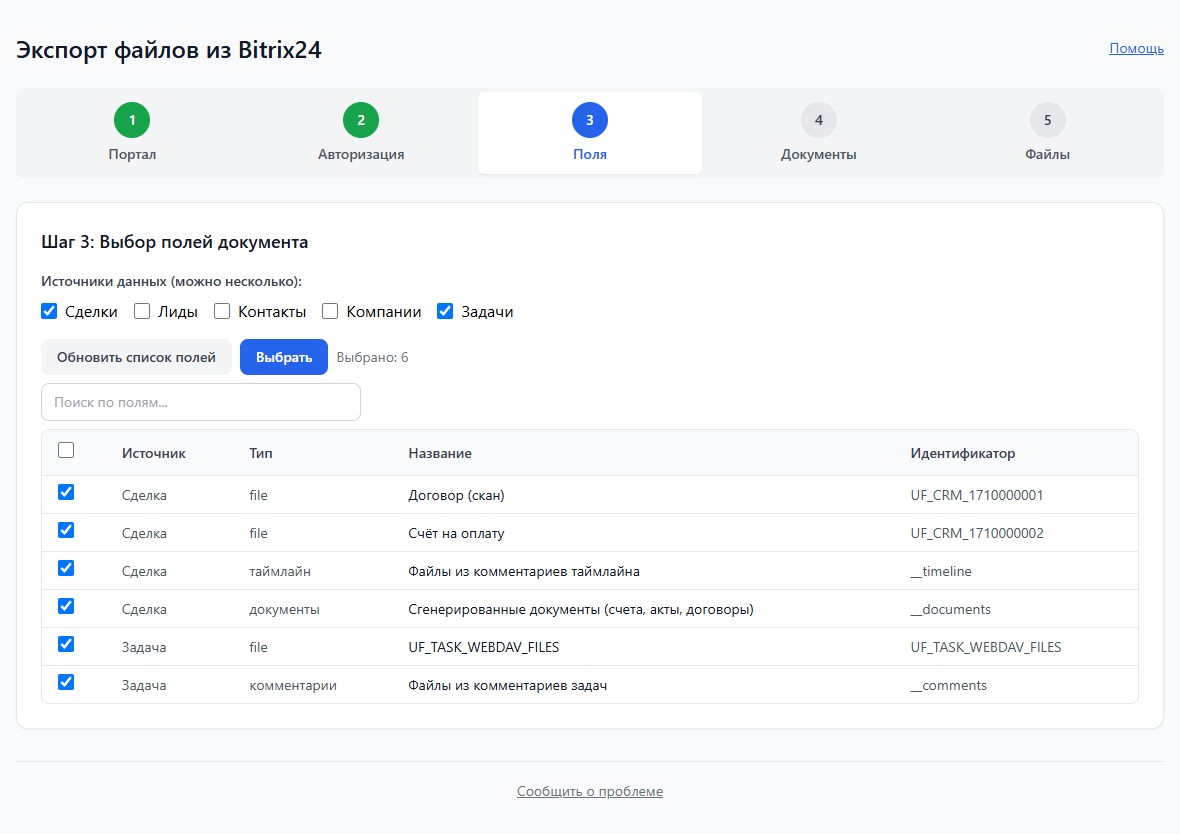Click the __comments identifier cell
This screenshot has height=834, width=1180.
pyautogui.click(x=948, y=685)
